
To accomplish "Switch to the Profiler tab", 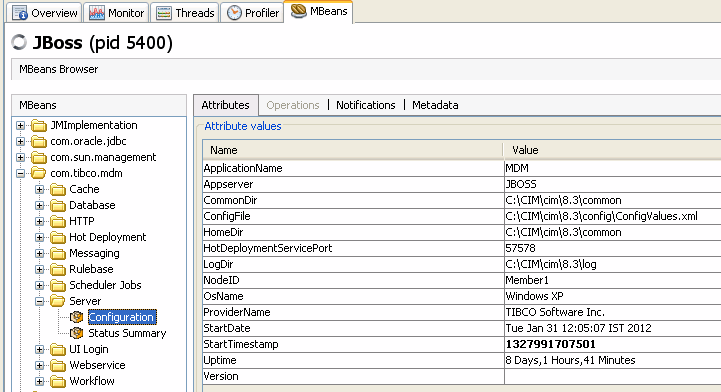I will coord(252,13).
